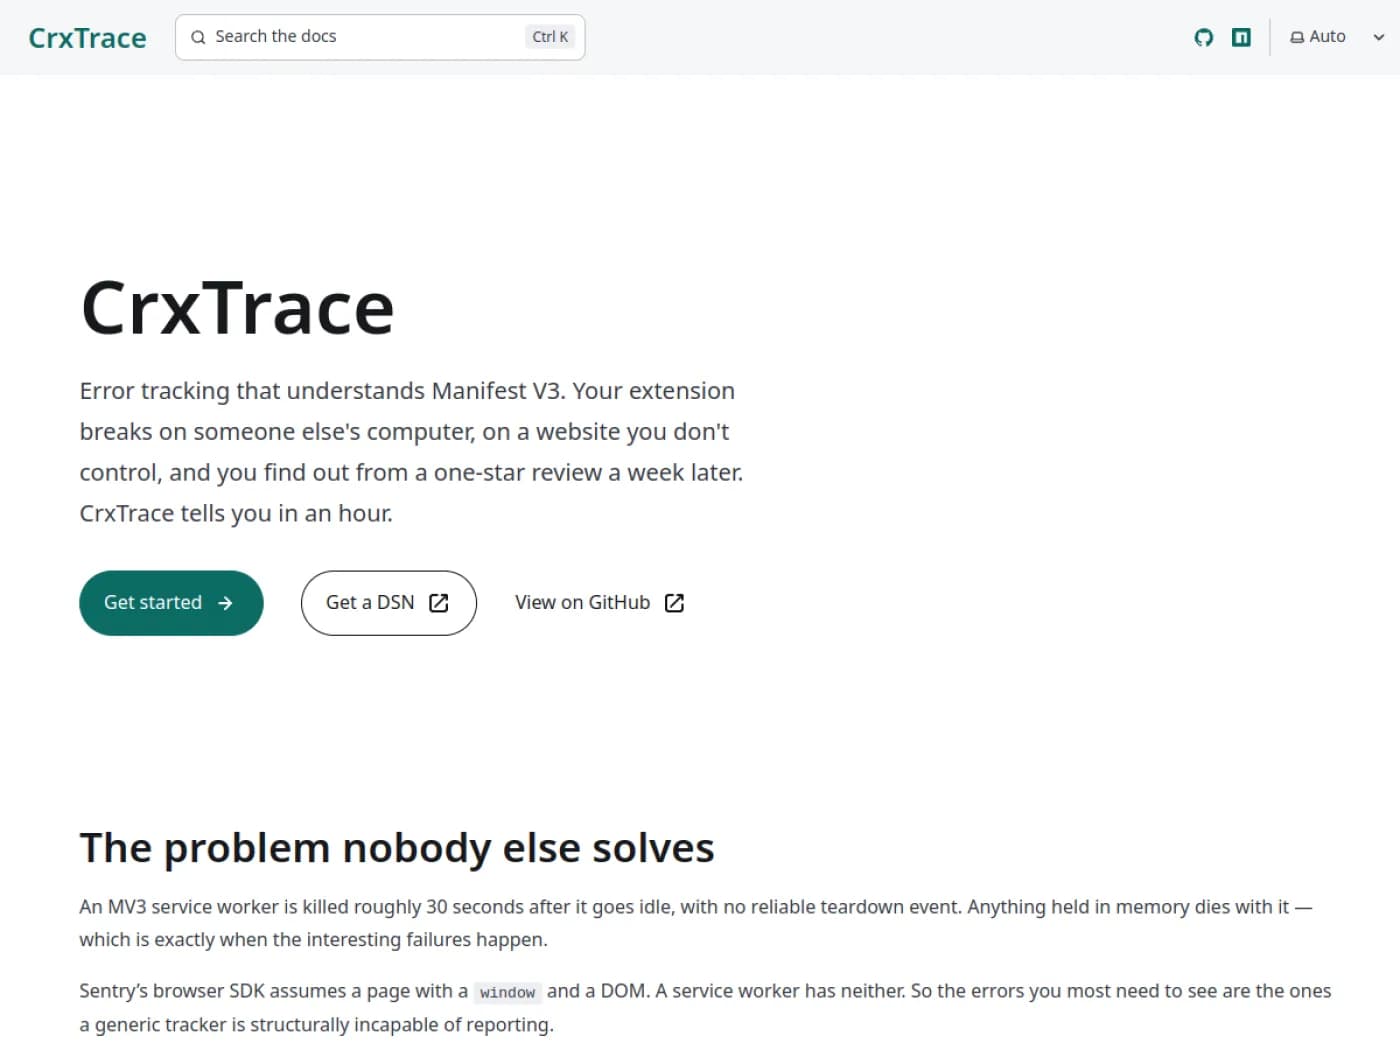Open the GitHub icon link in the header
Image resolution: width=1400 pixels, height=1050 pixels.
point(1204,37)
